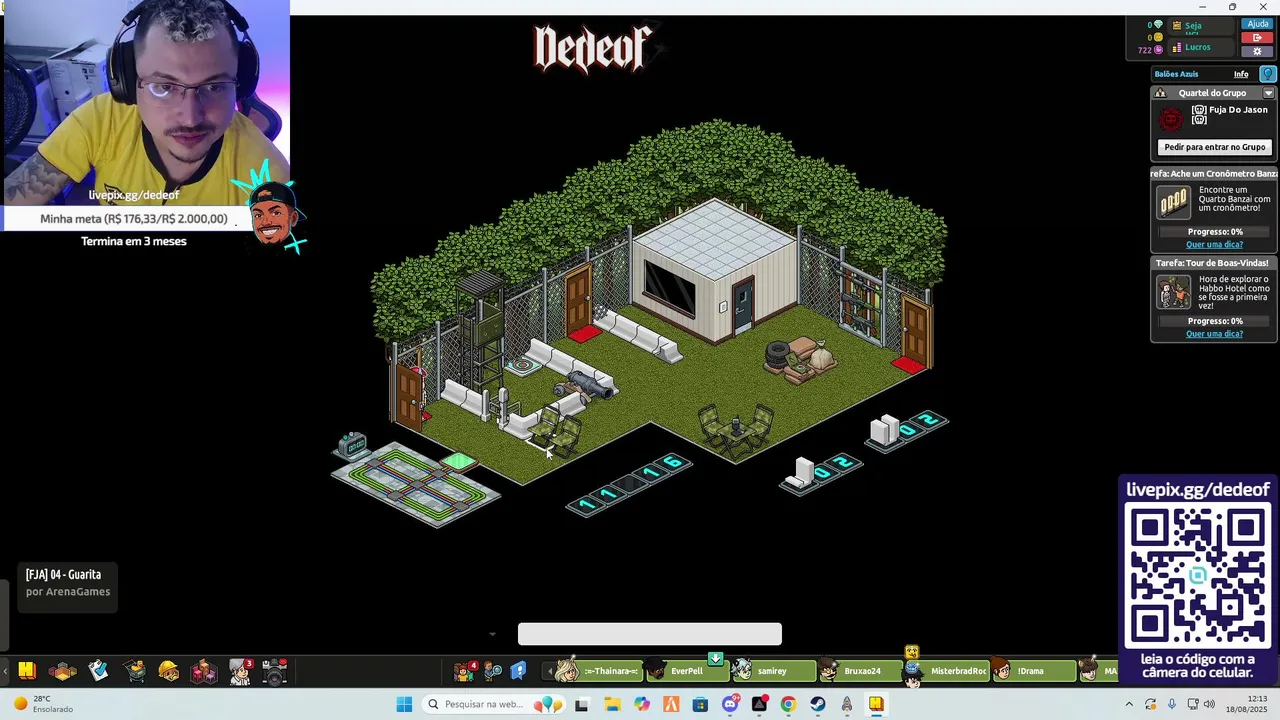Click the Tour de Boas-Vindas progress bar
Viewport: 1280px width, 720px height.
[x=1215, y=321]
